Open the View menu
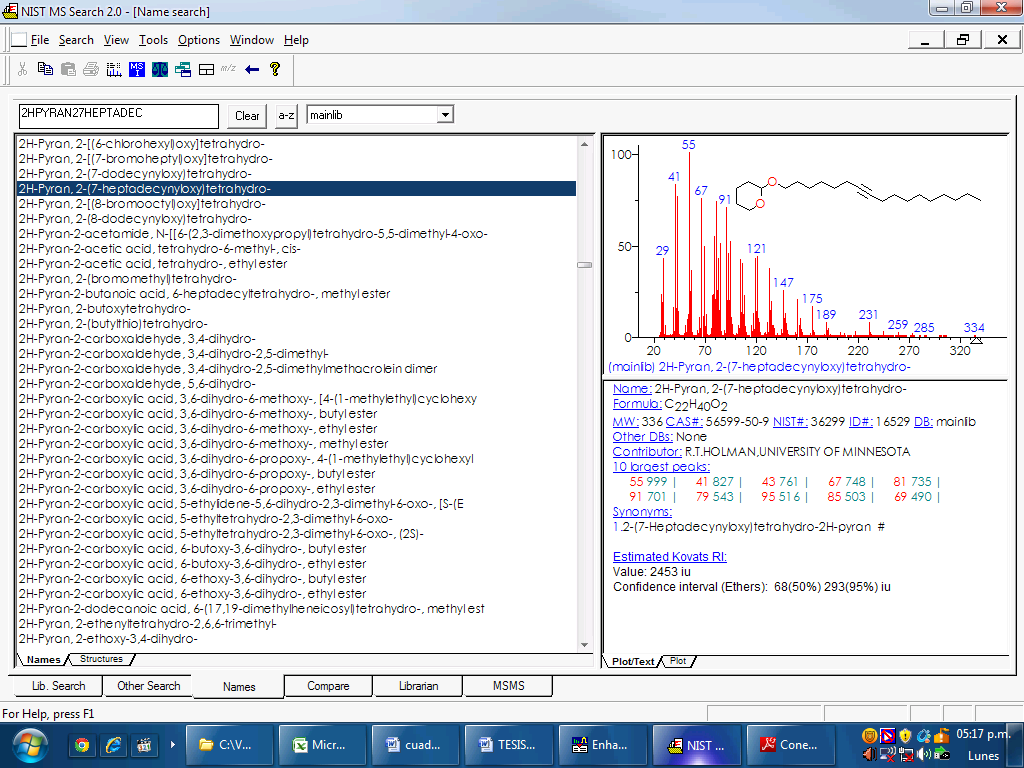Image resolution: width=1024 pixels, height=768 pixels. (116, 40)
